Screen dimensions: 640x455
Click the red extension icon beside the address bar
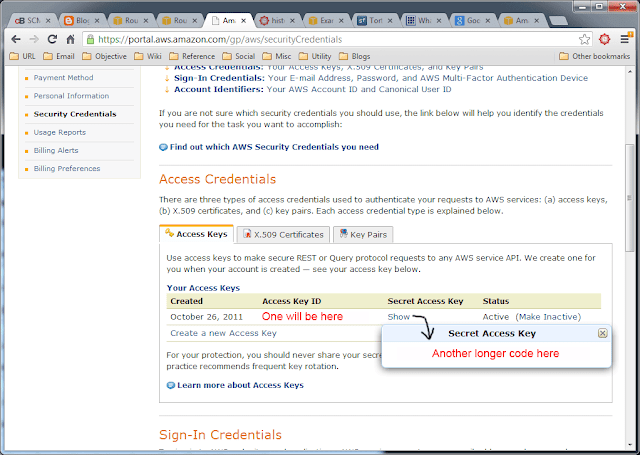point(604,39)
